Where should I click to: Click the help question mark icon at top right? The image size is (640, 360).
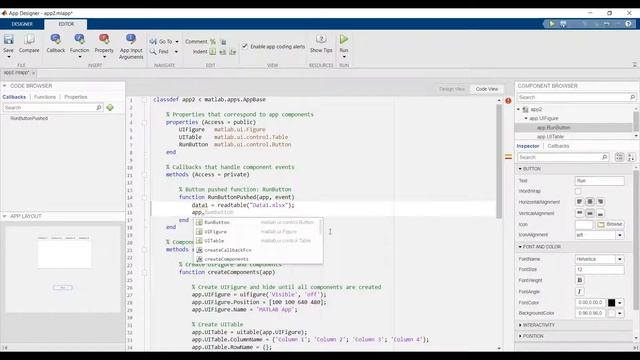(628, 24)
